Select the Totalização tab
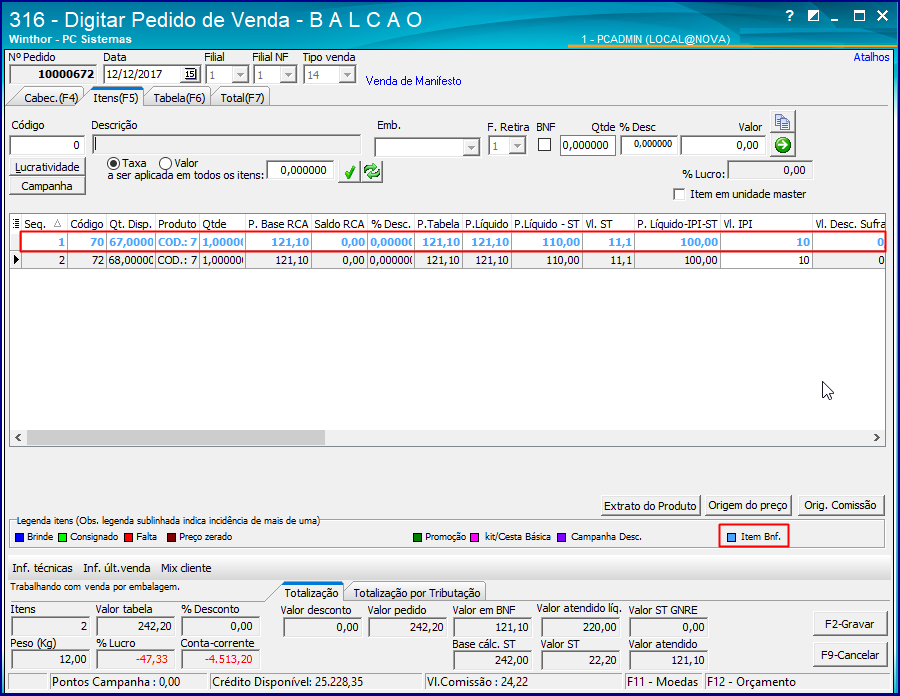Viewport: 900px width, 696px height. point(312,593)
